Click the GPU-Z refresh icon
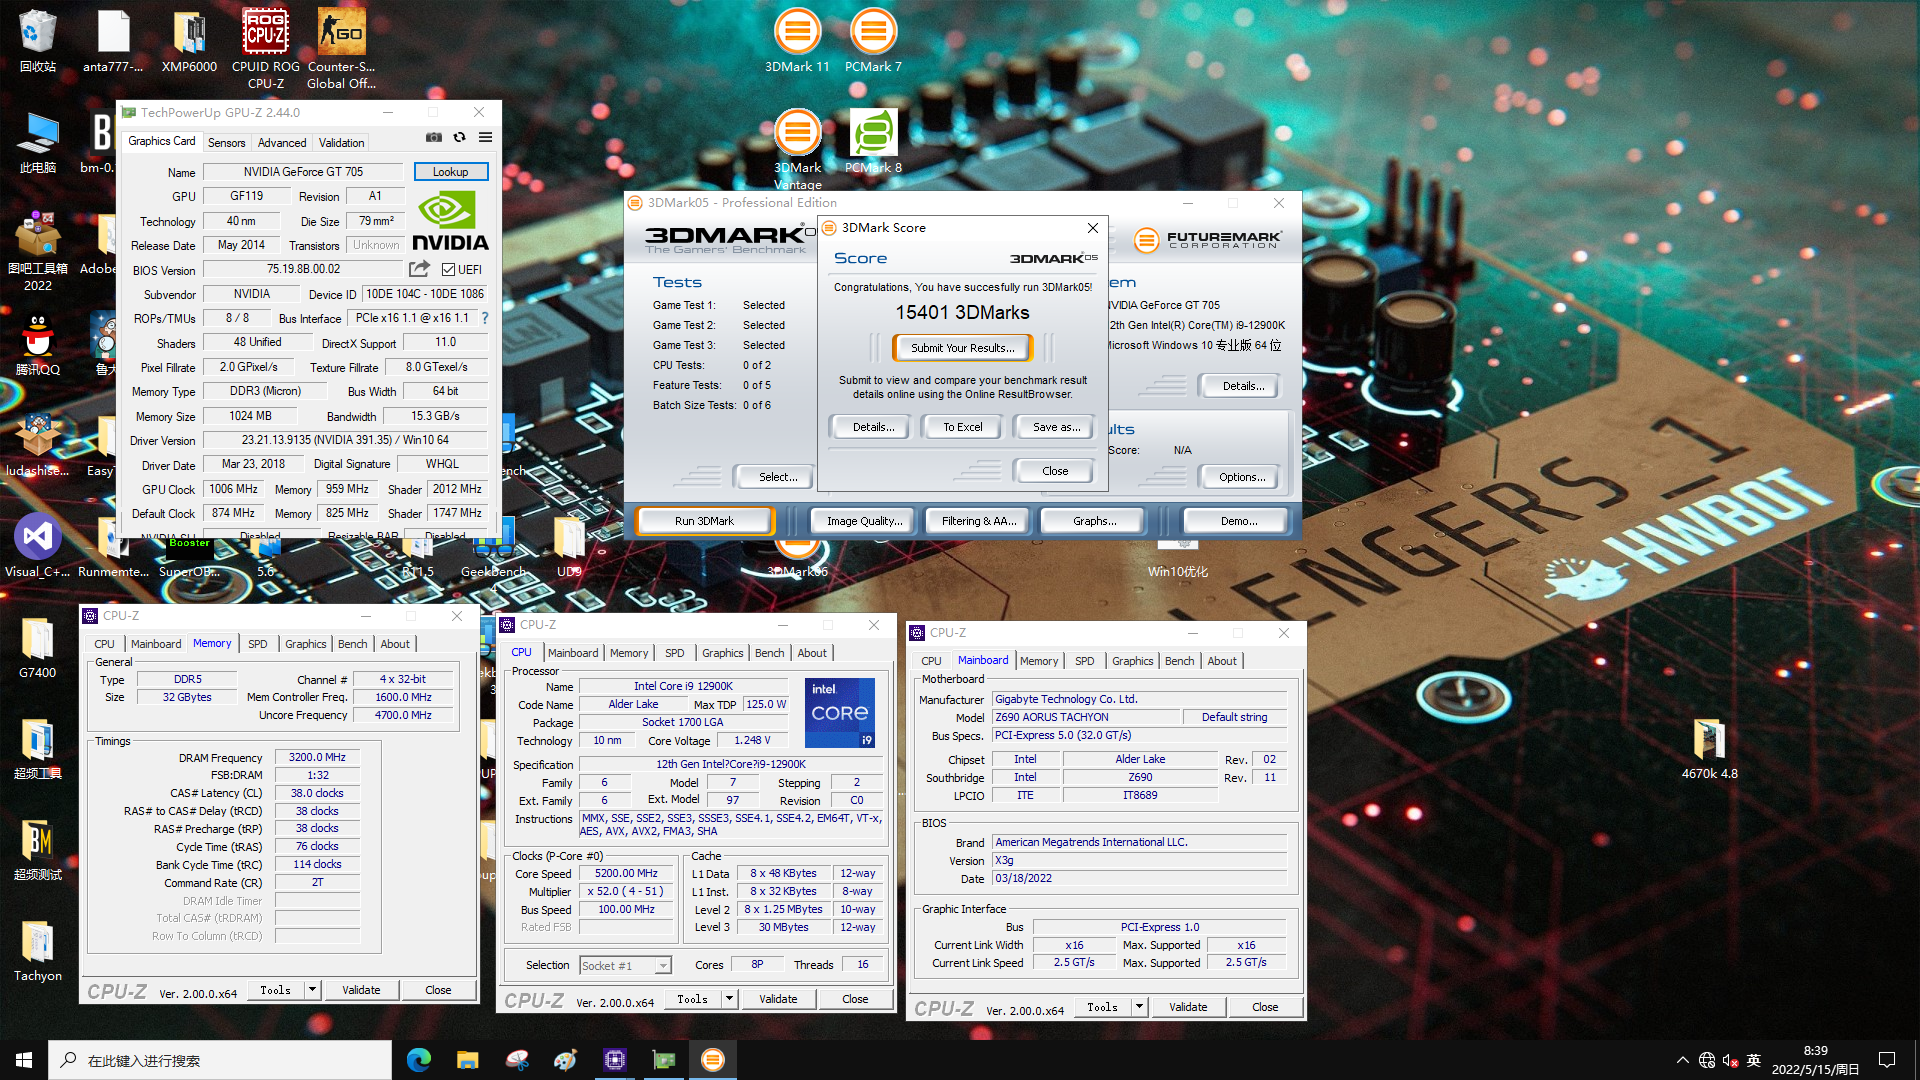The image size is (1920, 1080). (460, 138)
